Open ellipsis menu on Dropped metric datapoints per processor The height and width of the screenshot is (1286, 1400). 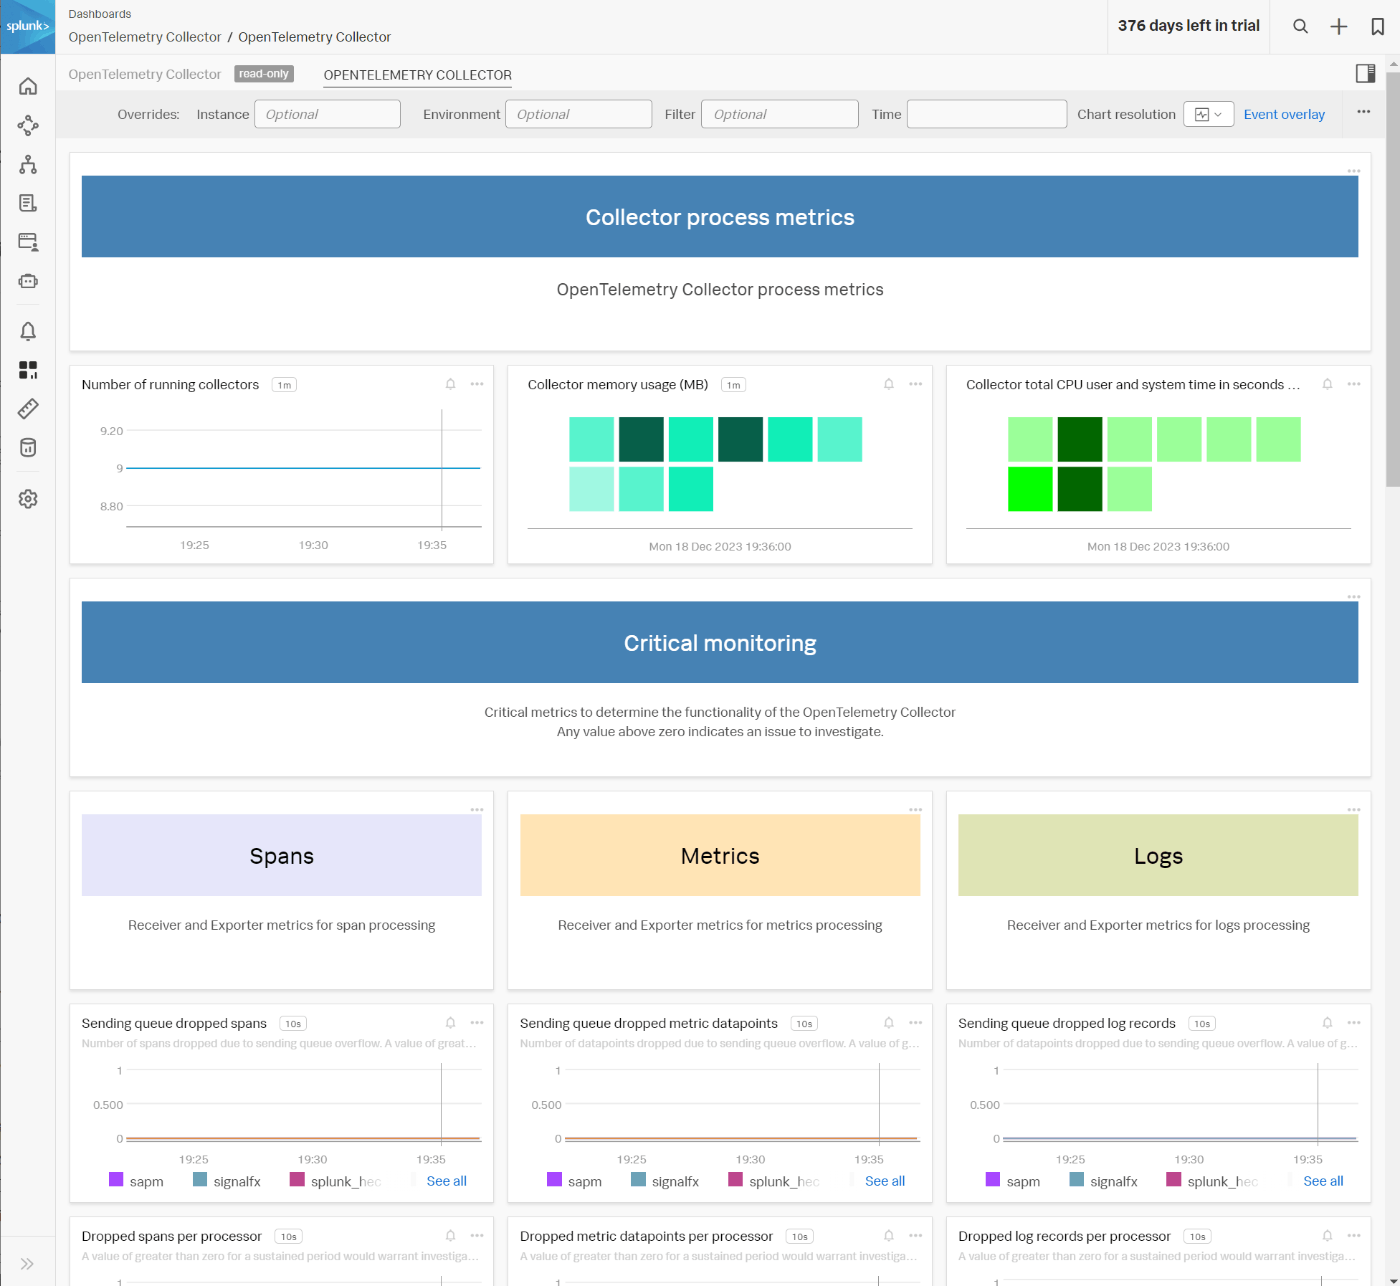pyautogui.click(x=915, y=1236)
